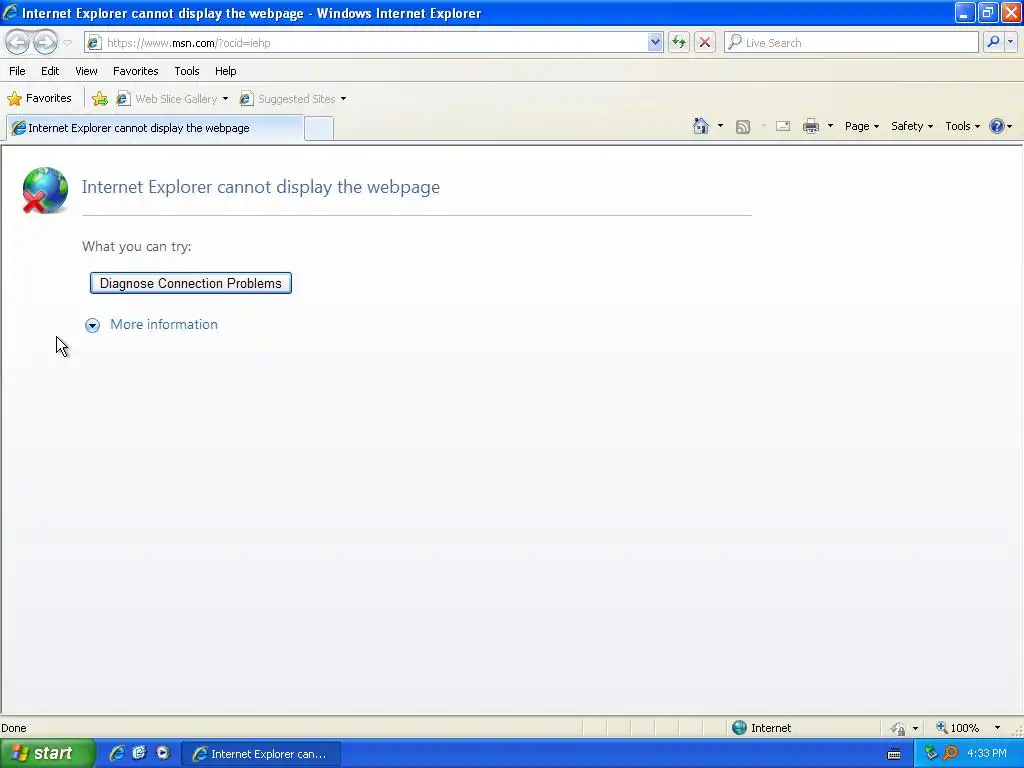Screen dimensions: 1024x768
Task: Click the Home house icon
Action: [701, 126]
